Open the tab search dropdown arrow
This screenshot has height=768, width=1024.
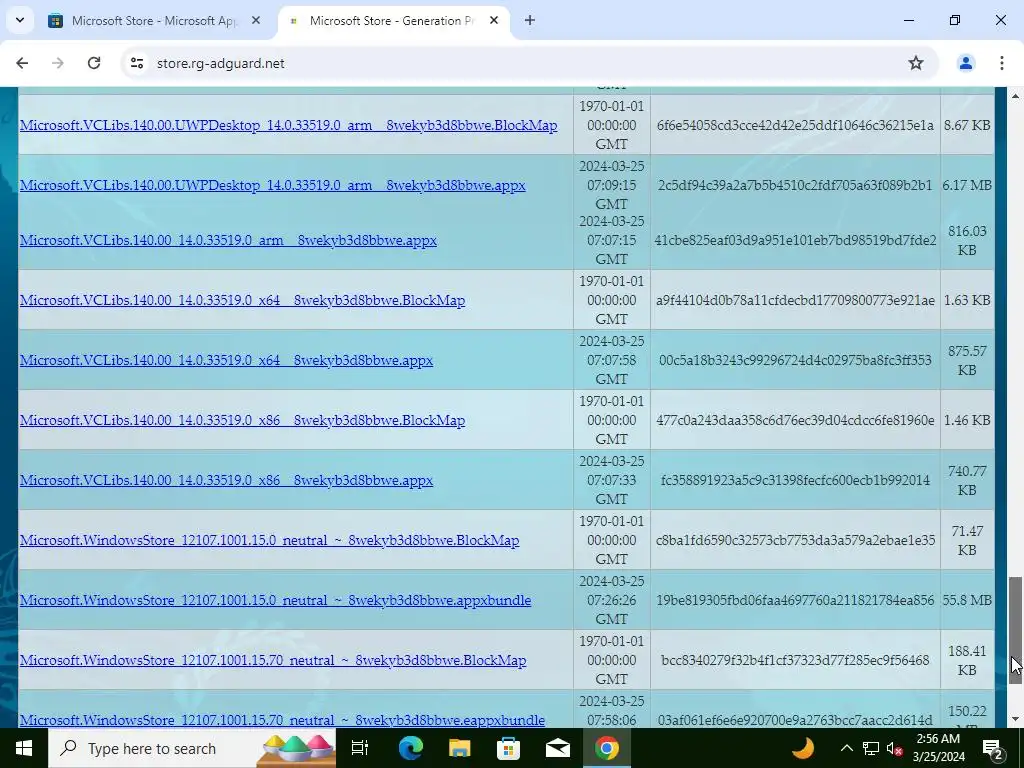[x=20, y=20]
